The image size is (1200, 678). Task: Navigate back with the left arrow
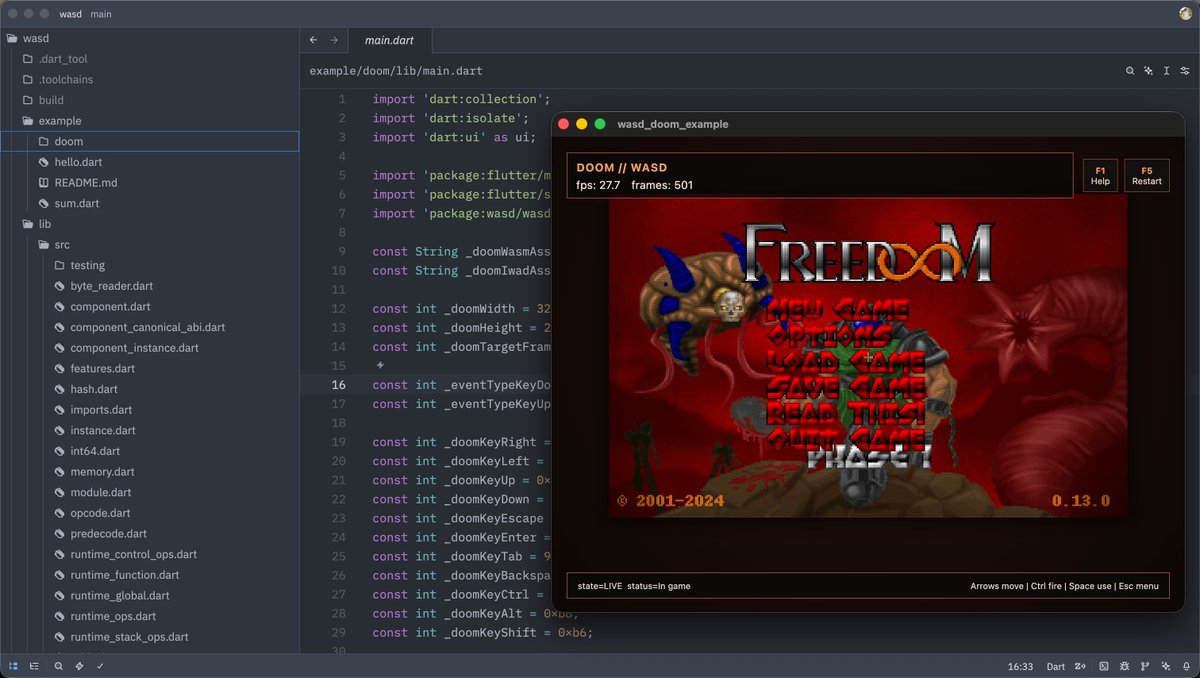coord(313,40)
